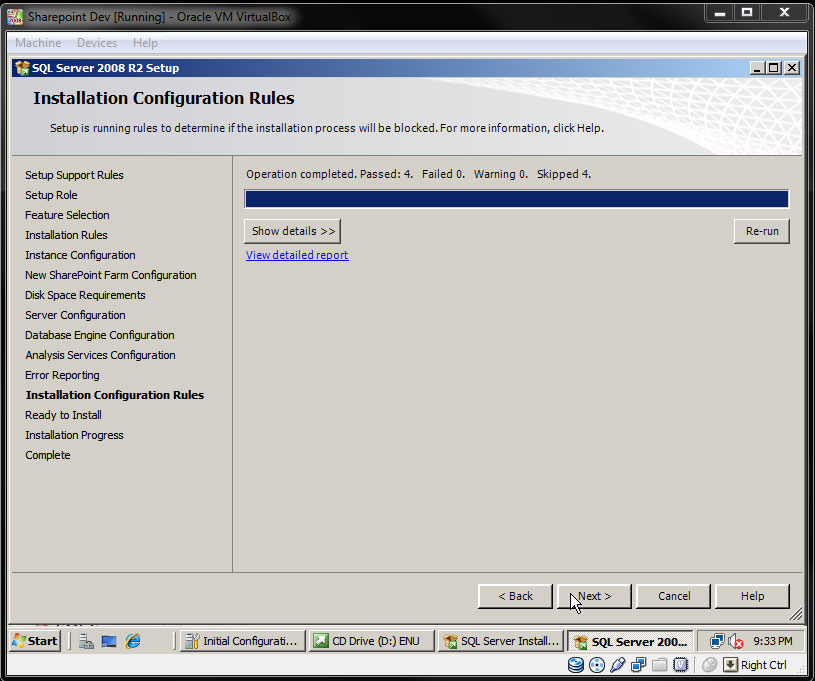
Task: Re-run the configuration rules
Action: 761,231
